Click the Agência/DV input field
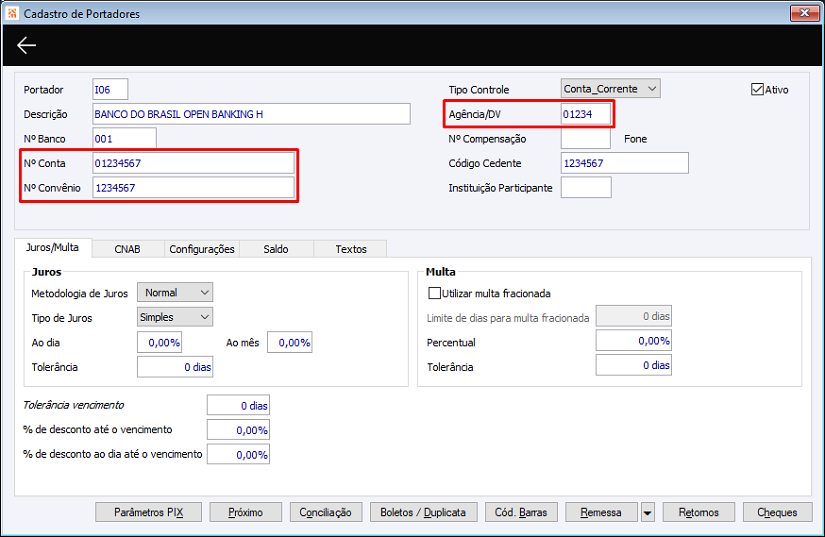The width and height of the screenshot is (825, 537). pos(586,114)
